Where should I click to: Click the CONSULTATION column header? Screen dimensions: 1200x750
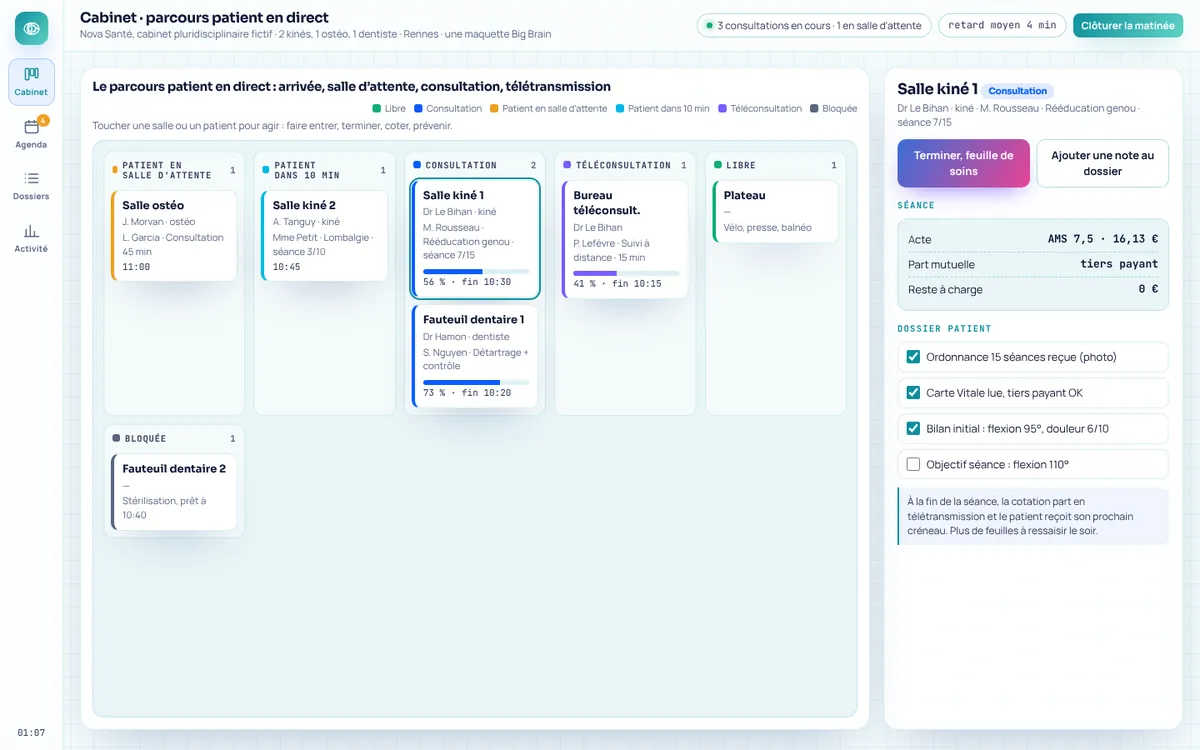(x=475, y=165)
